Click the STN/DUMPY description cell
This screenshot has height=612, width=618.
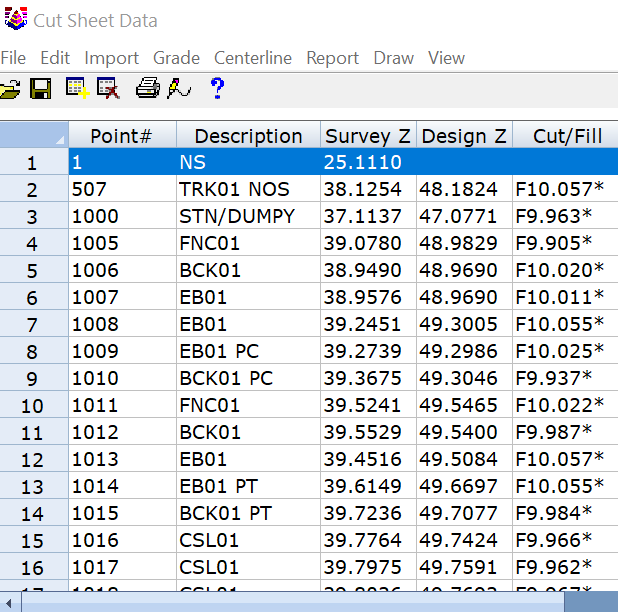248,216
